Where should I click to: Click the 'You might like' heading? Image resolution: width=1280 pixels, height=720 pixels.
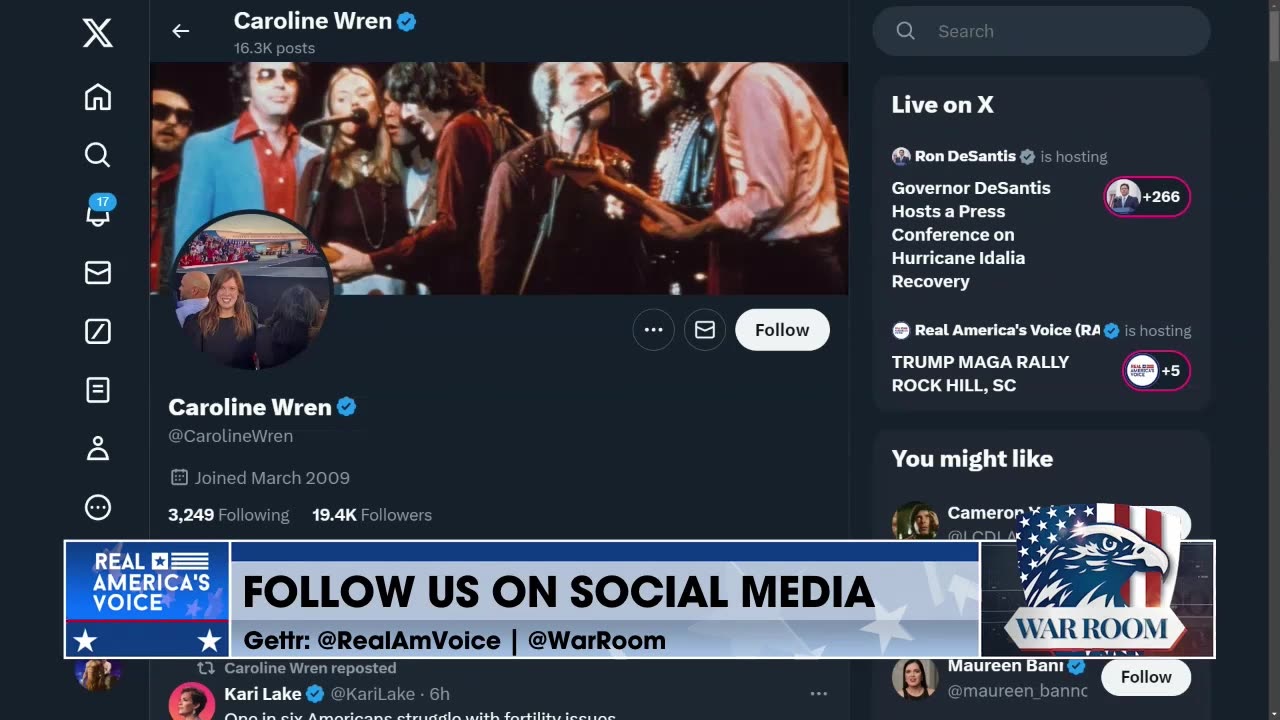click(x=972, y=459)
